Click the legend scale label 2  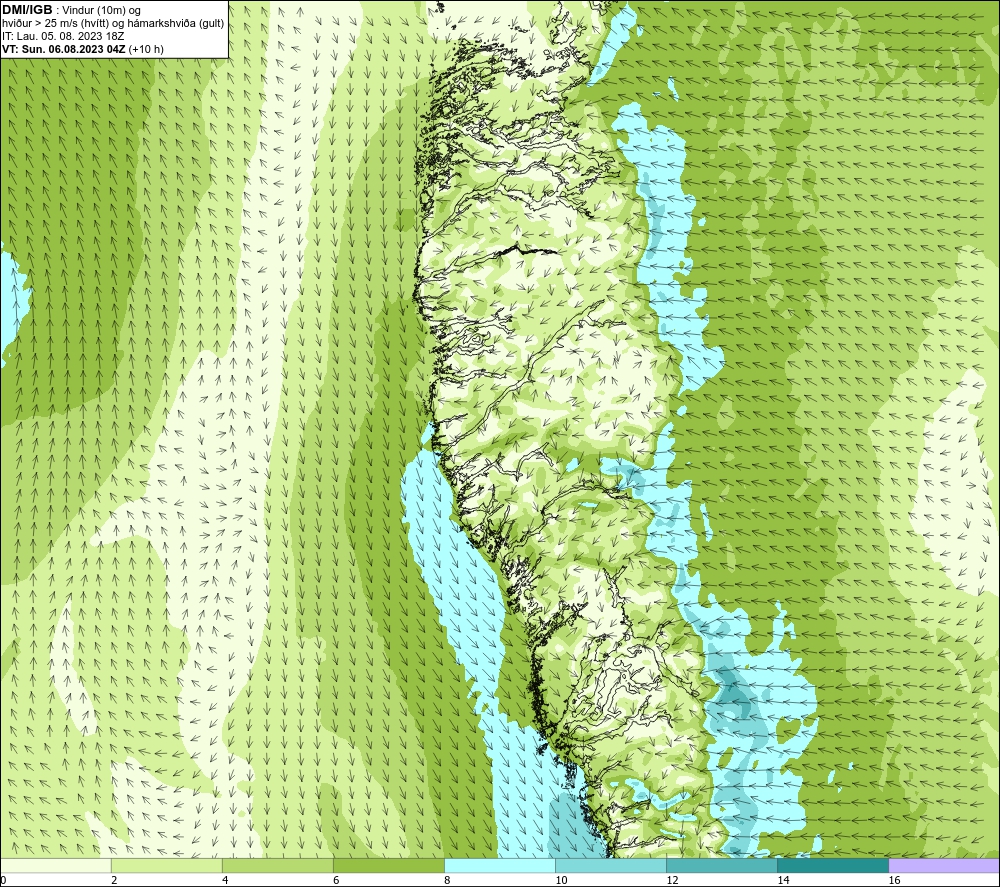[x=114, y=881]
